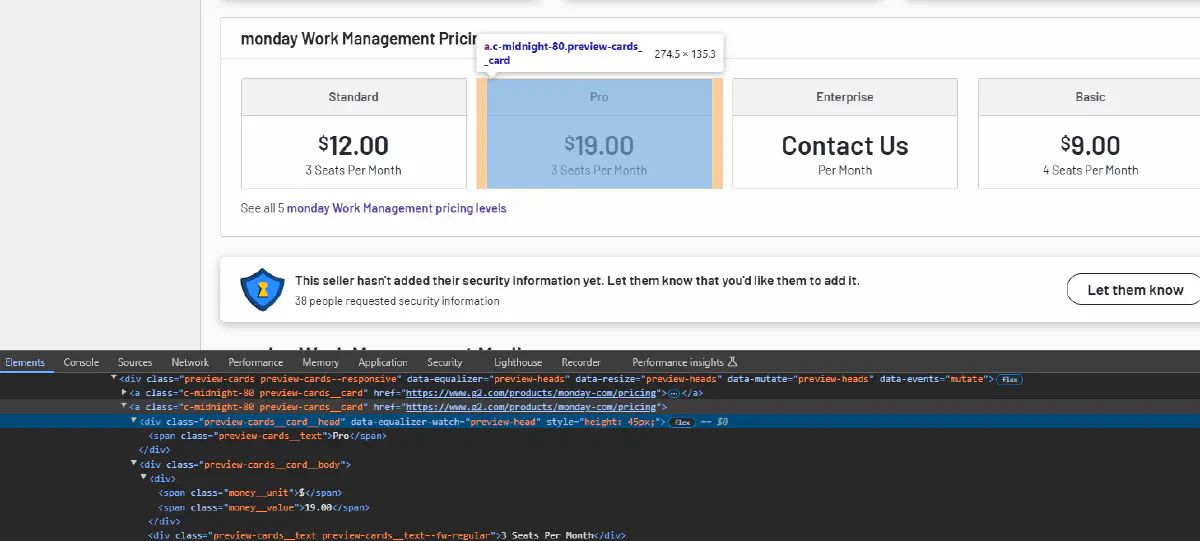Click flex badge on preview-cards responsive div
The image size is (1200, 541).
click(1010, 379)
